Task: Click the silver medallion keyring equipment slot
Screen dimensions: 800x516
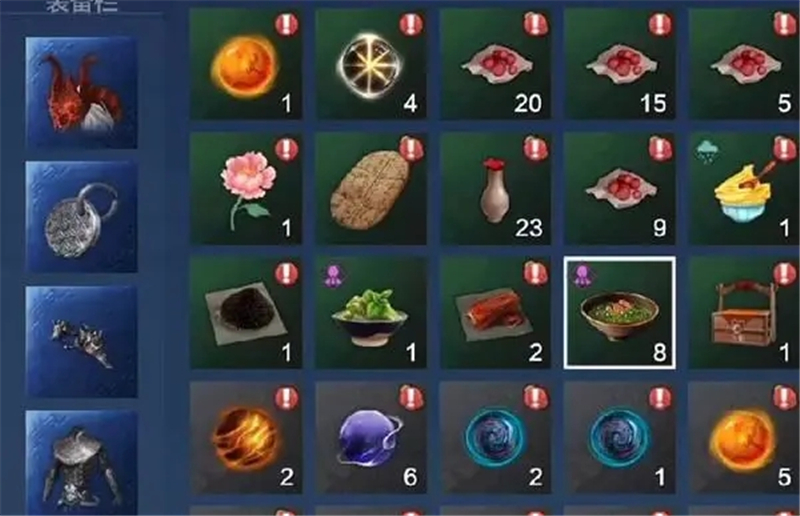Action: coord(81,216)
